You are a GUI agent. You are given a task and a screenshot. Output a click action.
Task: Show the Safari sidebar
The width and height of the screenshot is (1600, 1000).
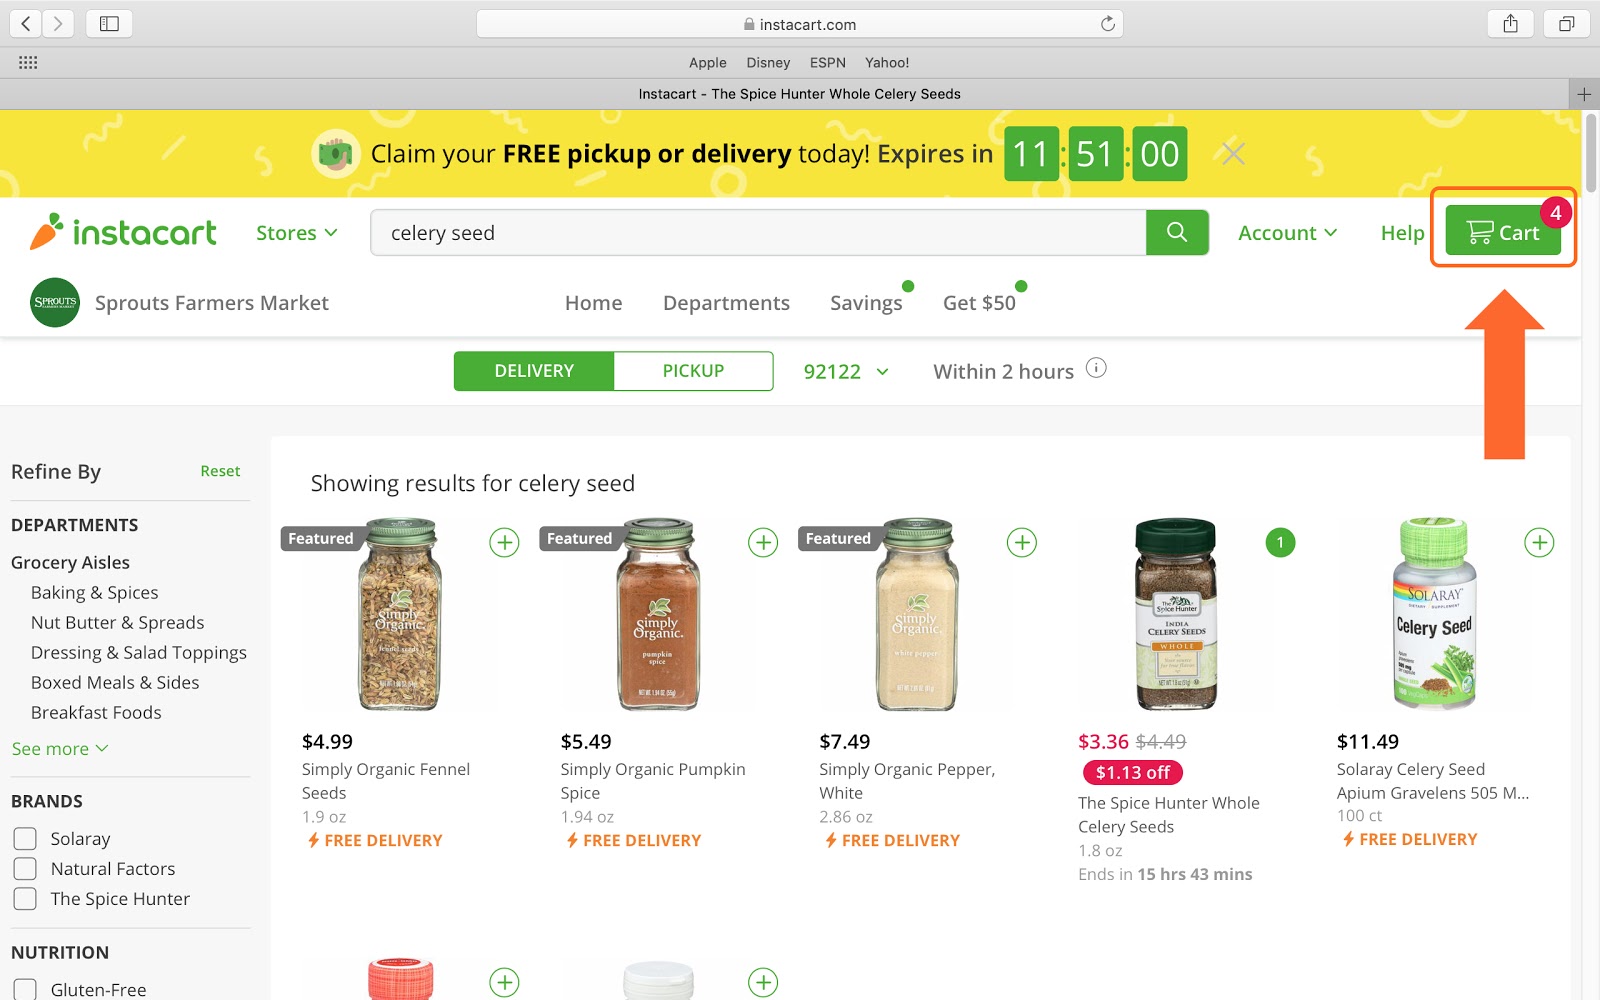pos(109,24)
